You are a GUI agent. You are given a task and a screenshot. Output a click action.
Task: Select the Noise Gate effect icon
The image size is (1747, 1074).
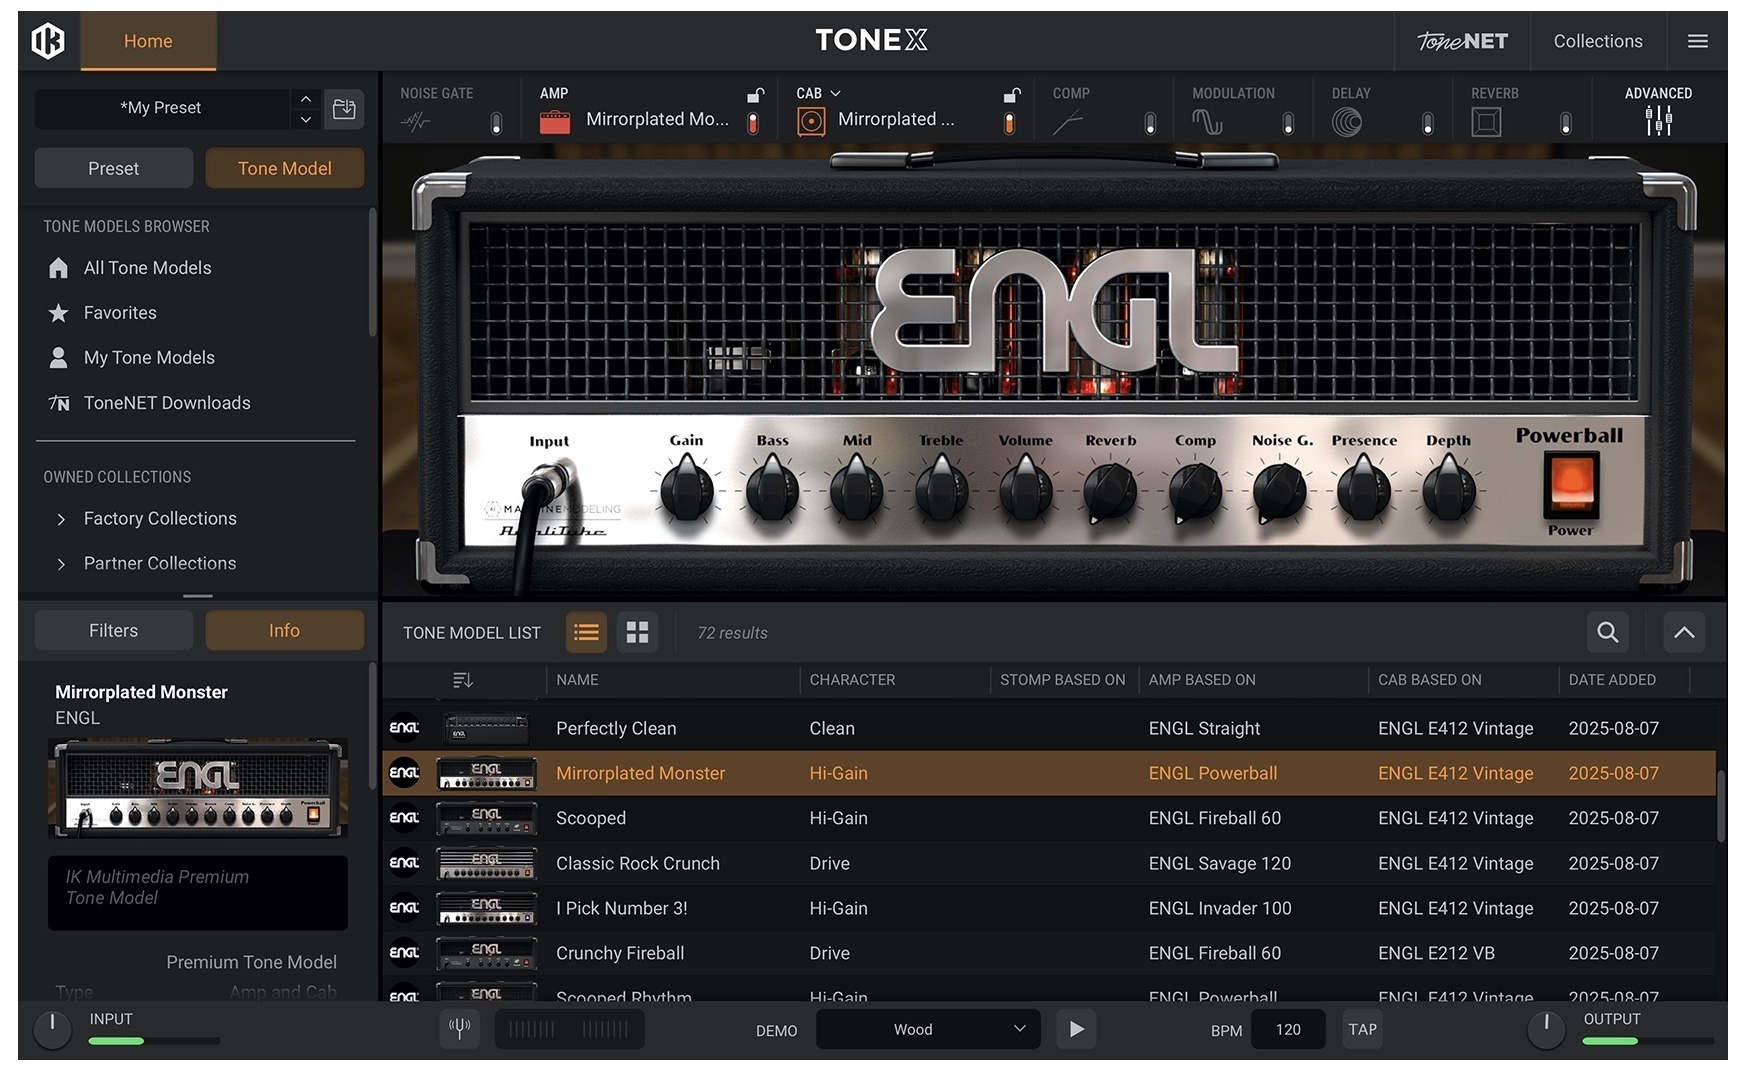pos(415,122)
